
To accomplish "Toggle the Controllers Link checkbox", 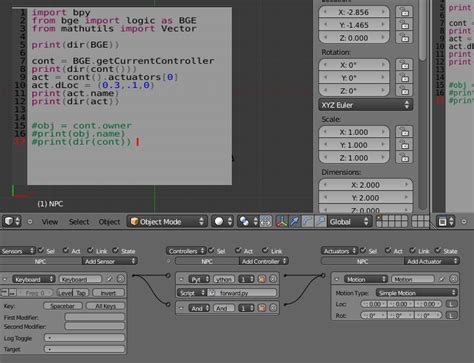I will pyautogui.click(x=265, y=250).
